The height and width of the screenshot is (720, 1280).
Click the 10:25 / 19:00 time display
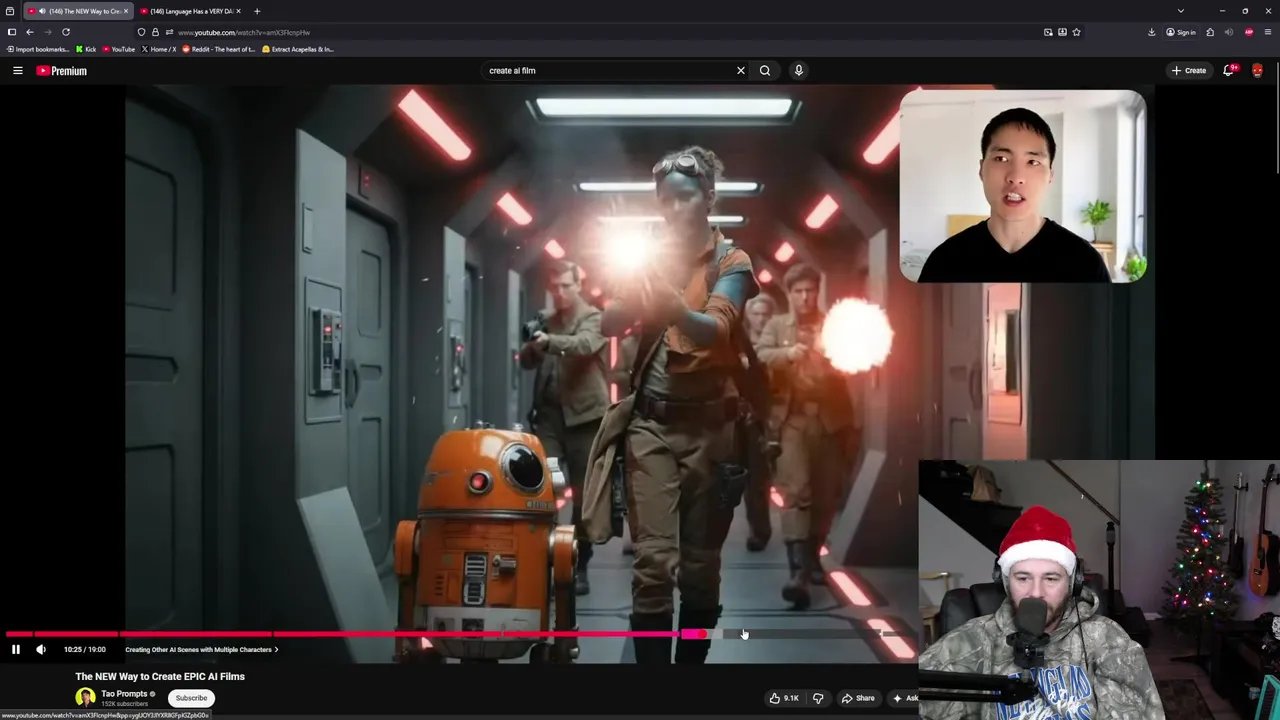coord(84,649)
